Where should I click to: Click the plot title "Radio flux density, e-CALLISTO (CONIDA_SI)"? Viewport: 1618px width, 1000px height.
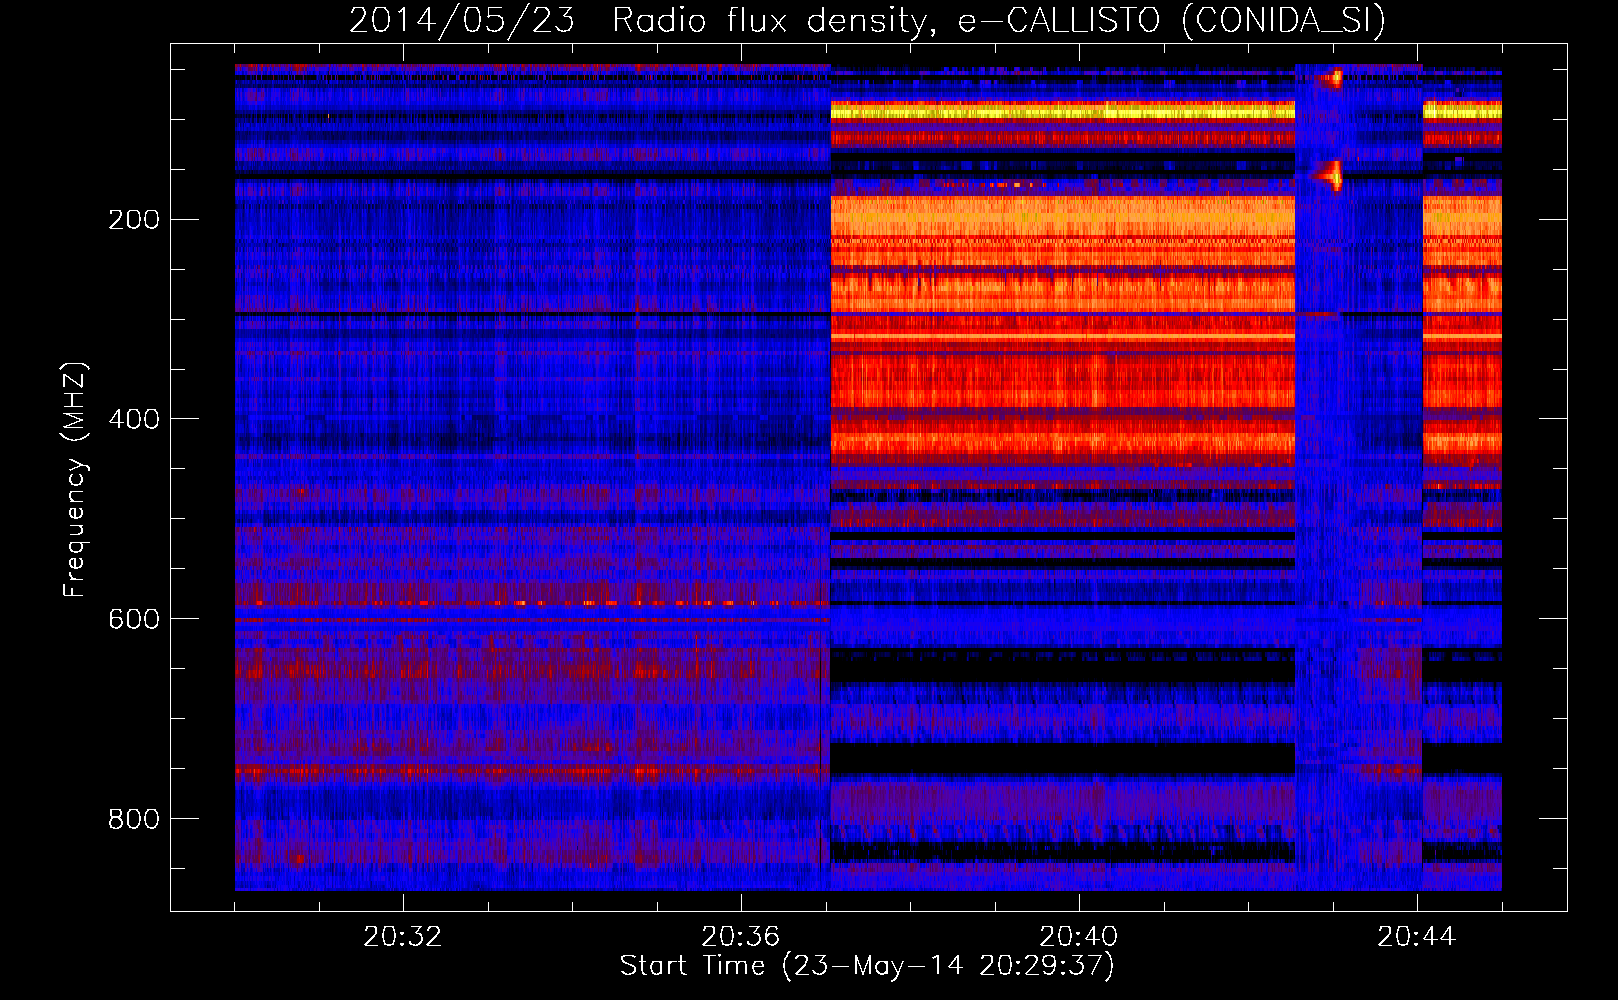tap(999, 21)
